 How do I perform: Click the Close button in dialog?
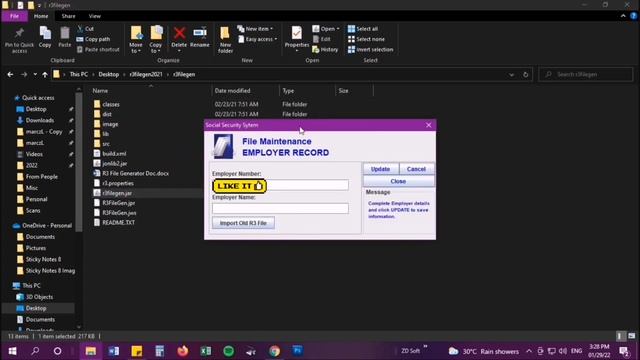click(398, 181)
